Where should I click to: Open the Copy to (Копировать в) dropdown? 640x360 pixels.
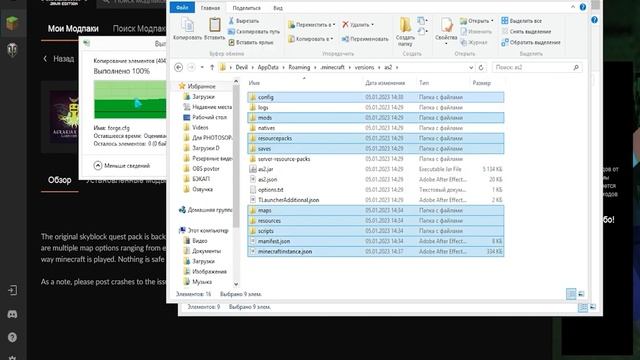click(x=310, y=39)
